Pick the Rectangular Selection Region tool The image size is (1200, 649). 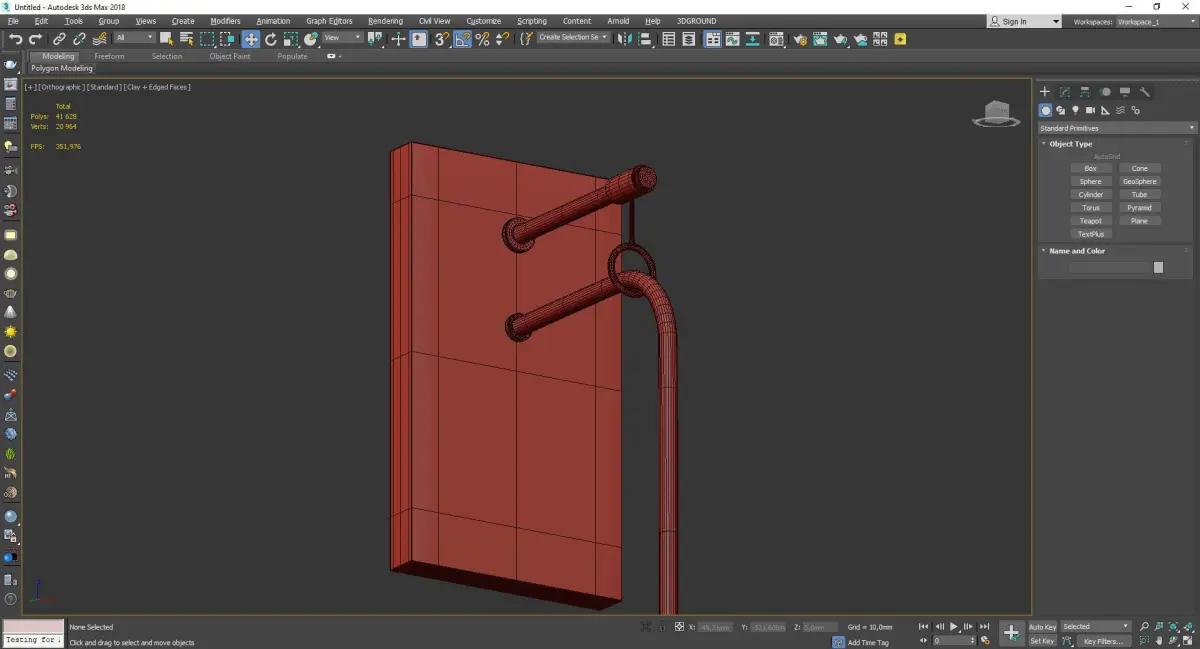coord(207,39)
